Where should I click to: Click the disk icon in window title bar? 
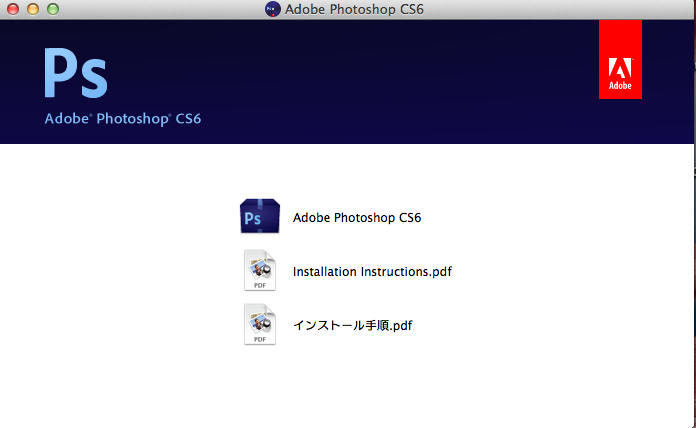pos(273,9)
